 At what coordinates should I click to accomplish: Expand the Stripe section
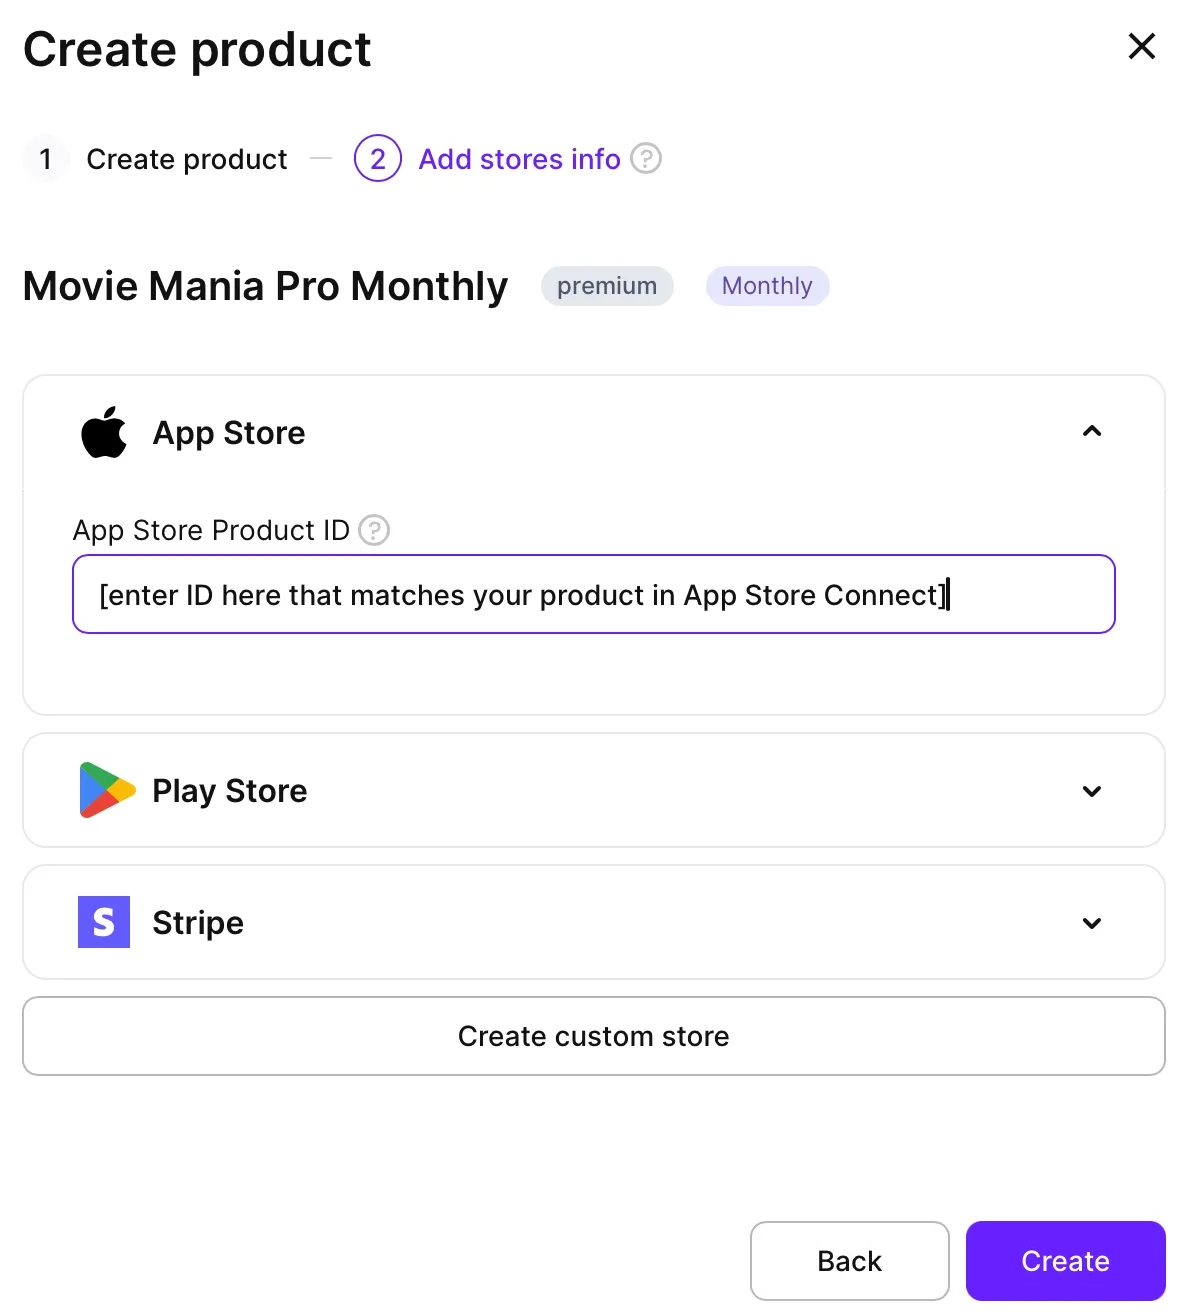pos(1092,923)
